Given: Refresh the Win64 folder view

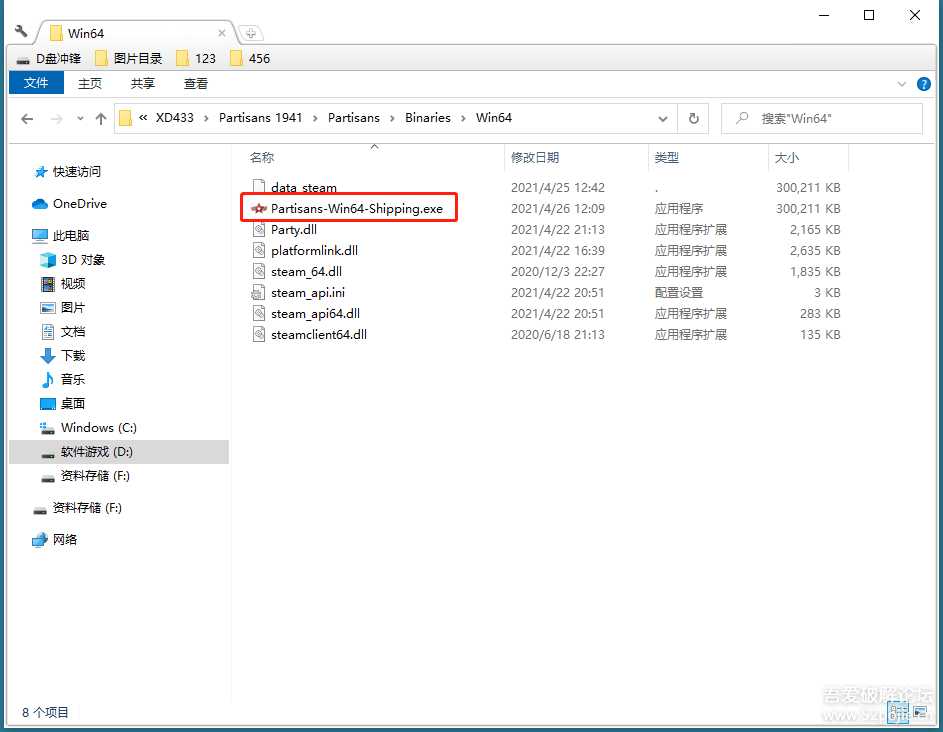Looking at the screenshot, I should point(694,118).
